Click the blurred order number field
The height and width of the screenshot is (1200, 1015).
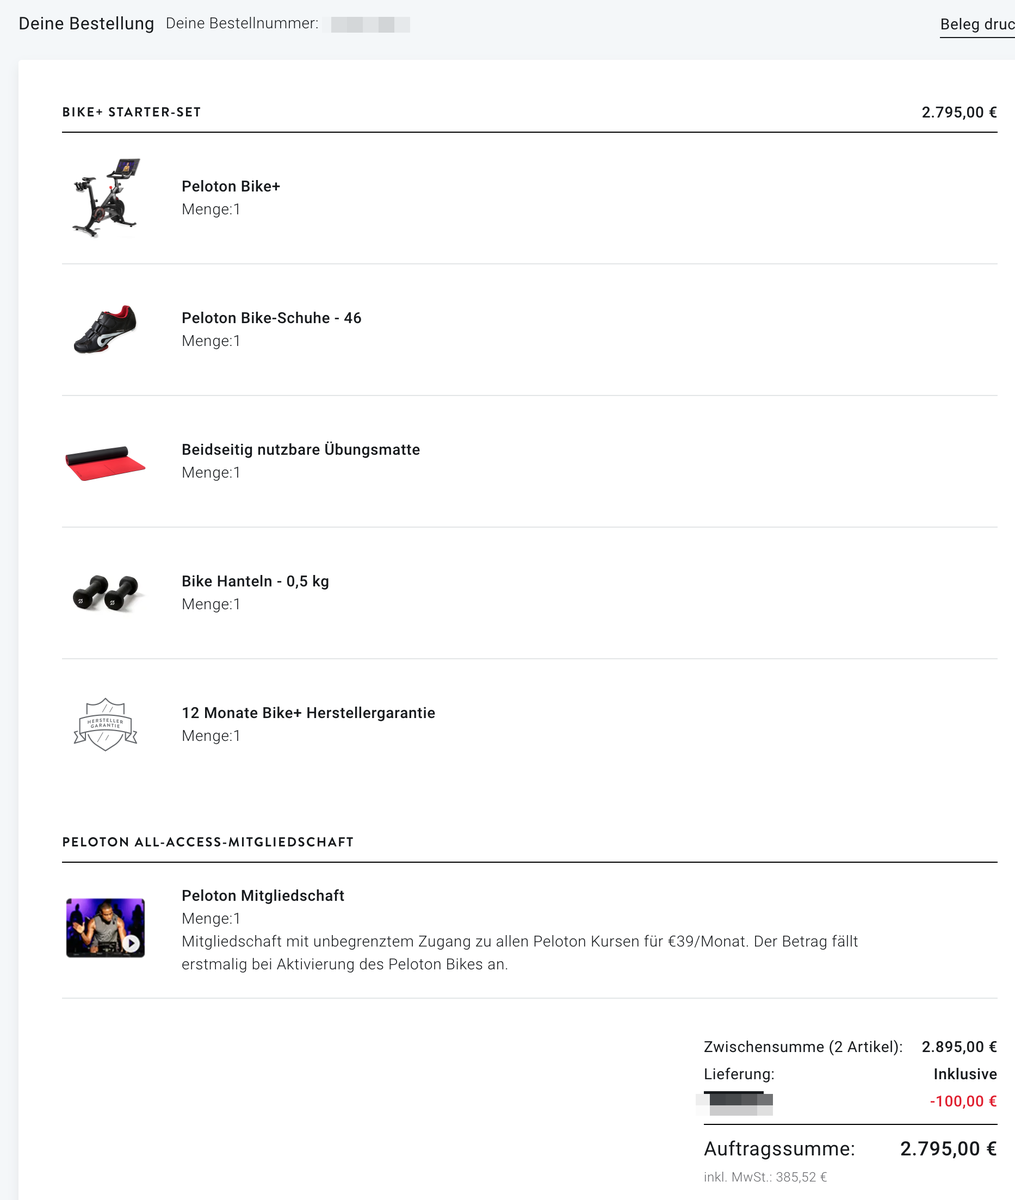(370, 23)
